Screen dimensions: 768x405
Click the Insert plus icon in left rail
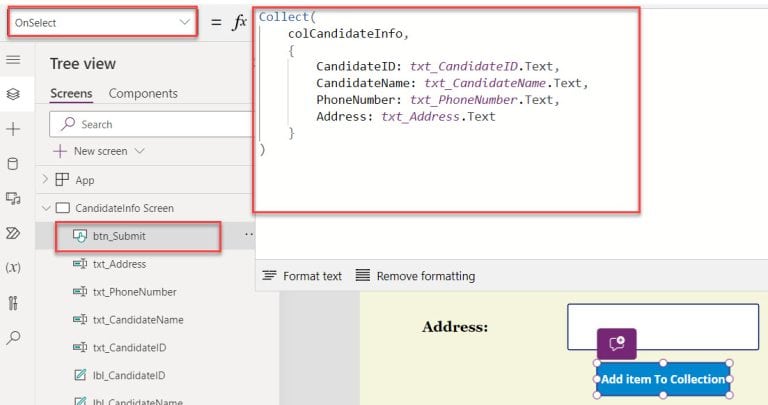click(x=13, y=129)
